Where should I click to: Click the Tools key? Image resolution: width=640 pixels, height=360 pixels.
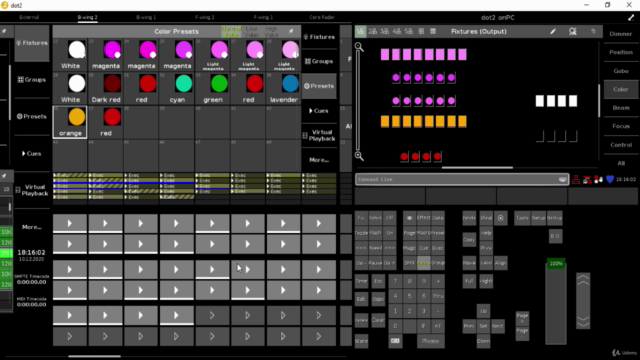click(522, 218)
